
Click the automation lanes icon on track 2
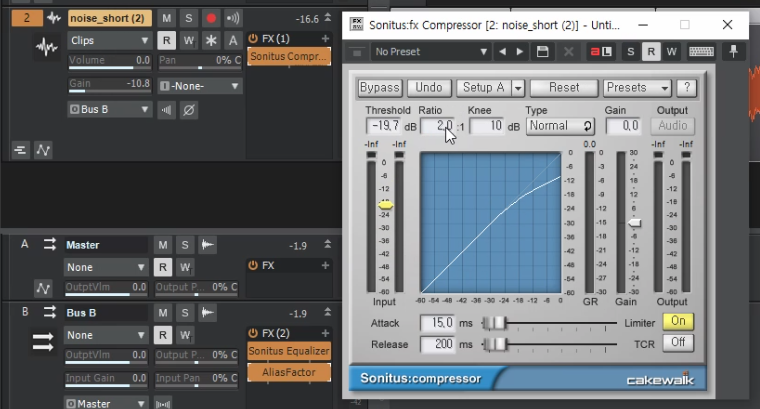click(x=43, y=150)
